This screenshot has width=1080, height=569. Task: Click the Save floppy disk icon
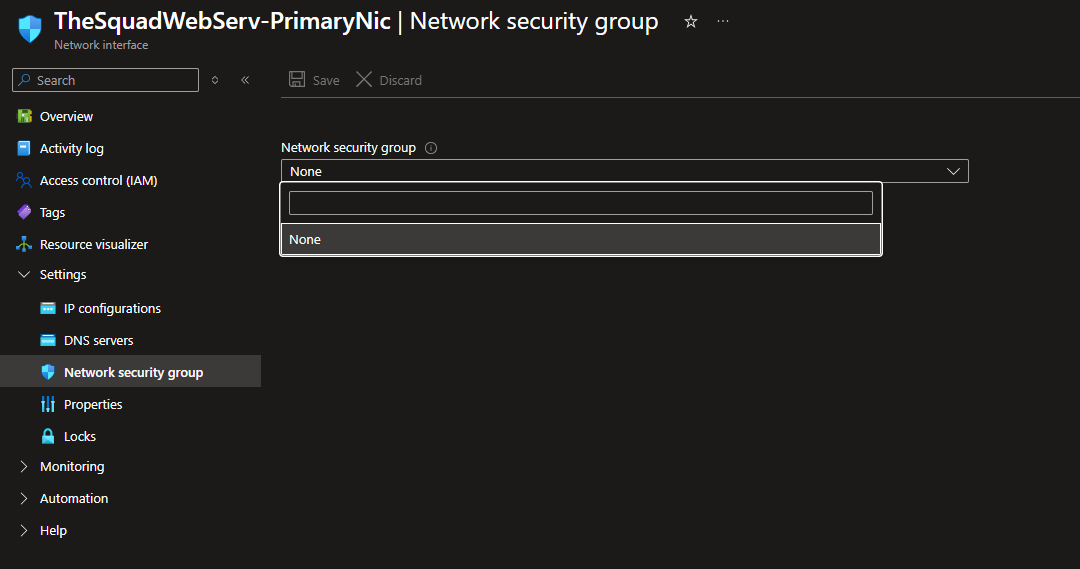297,79
